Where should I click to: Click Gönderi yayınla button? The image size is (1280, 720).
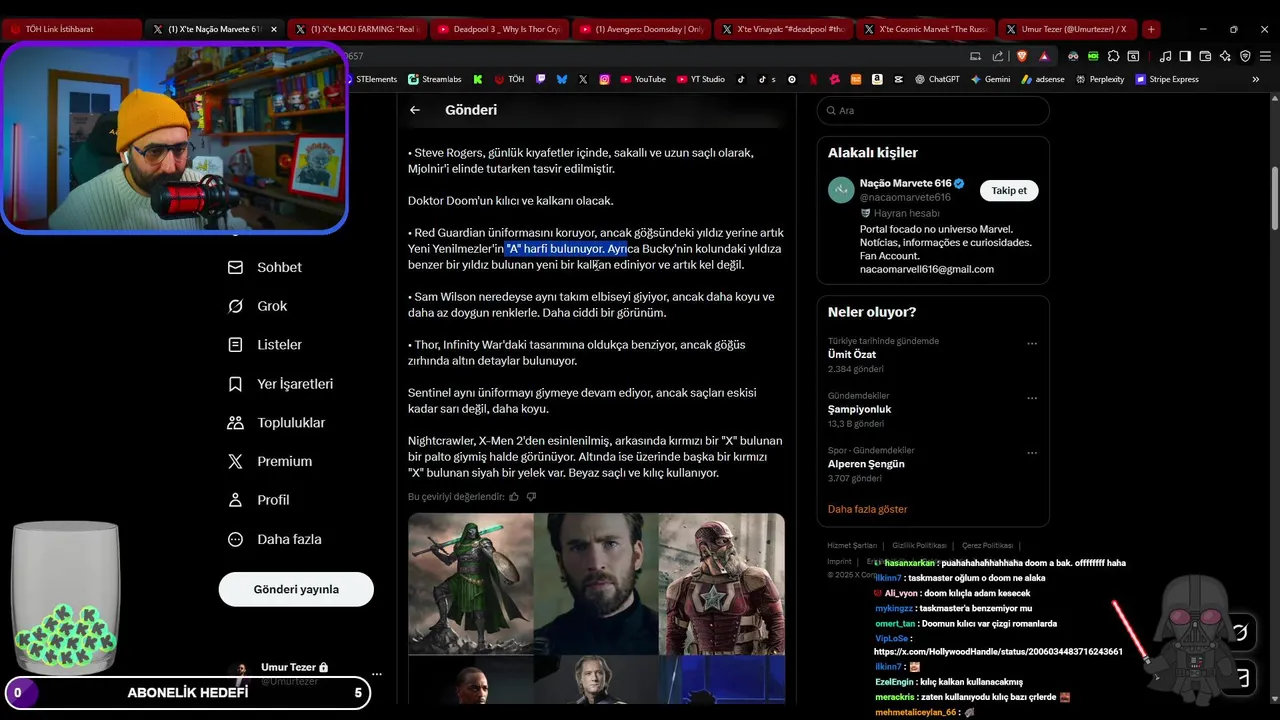pos(296,589)
